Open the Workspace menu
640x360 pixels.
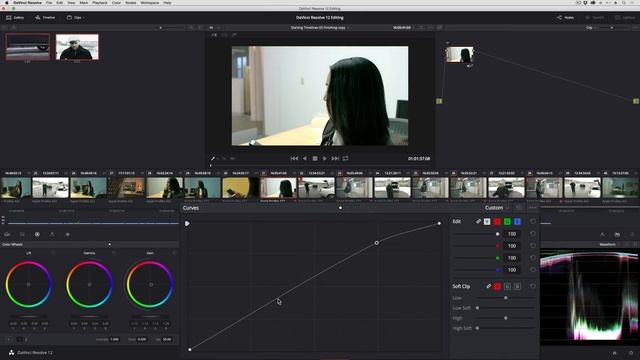click(x=150, y=2)
